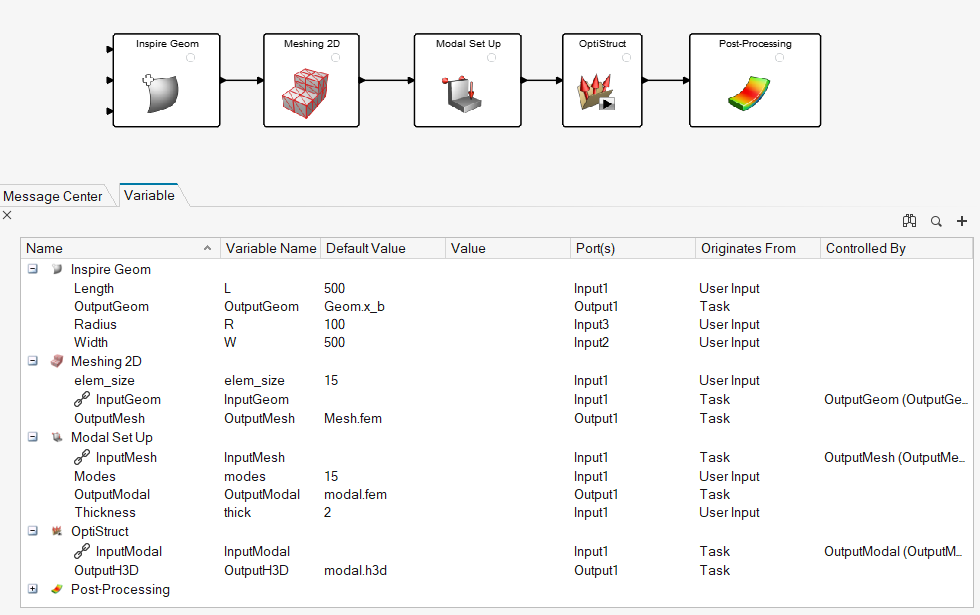
Task: Select the Modal Set Up node icon
Action: (x=465, y=93)
